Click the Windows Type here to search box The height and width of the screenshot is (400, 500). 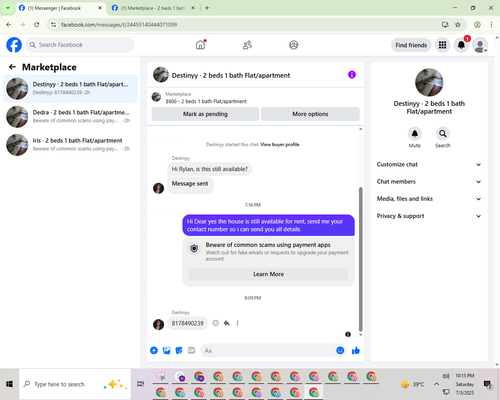tap(75, 384)
